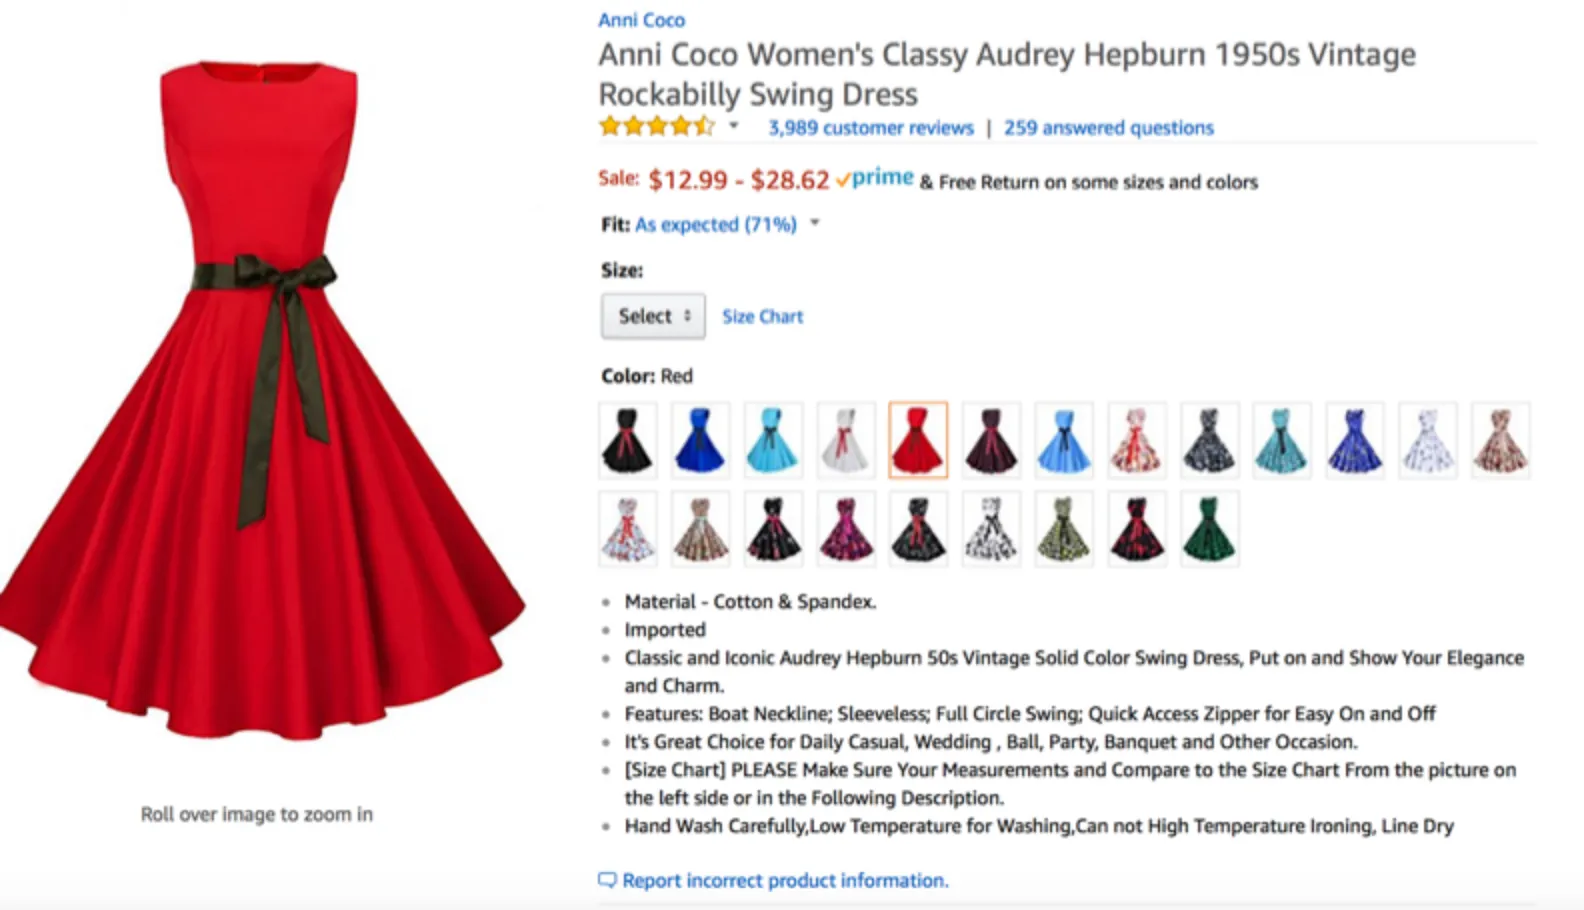Click the speech bubble report icon

[x=607, y=880]
